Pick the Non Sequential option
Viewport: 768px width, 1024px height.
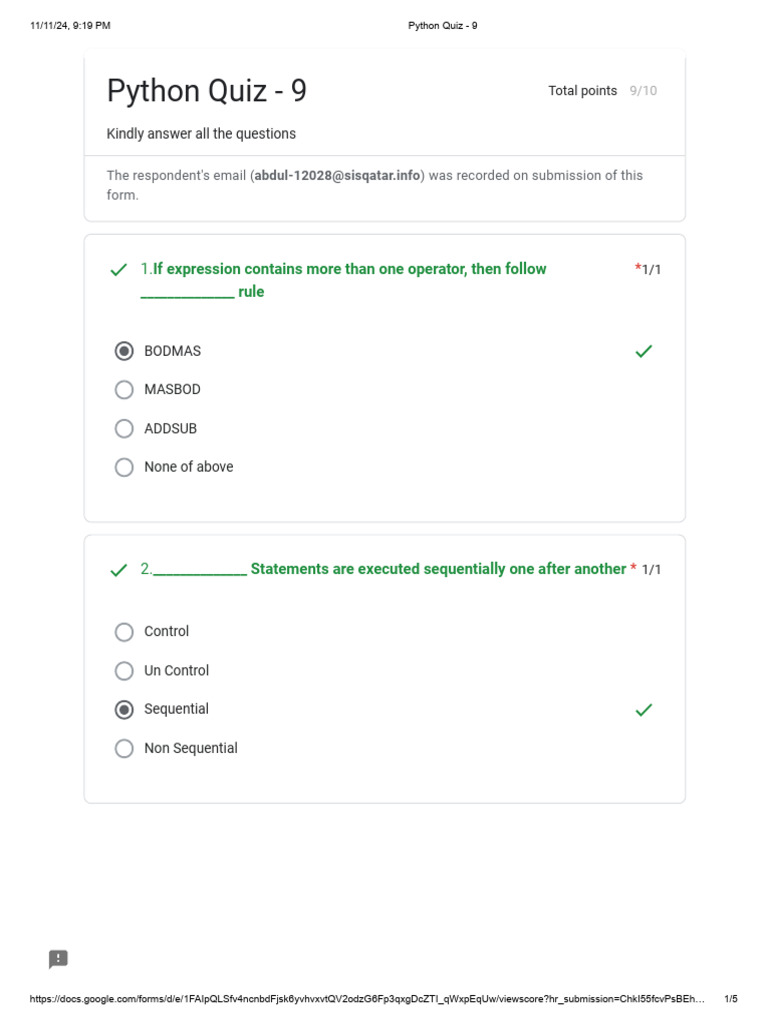coord(124,748)
